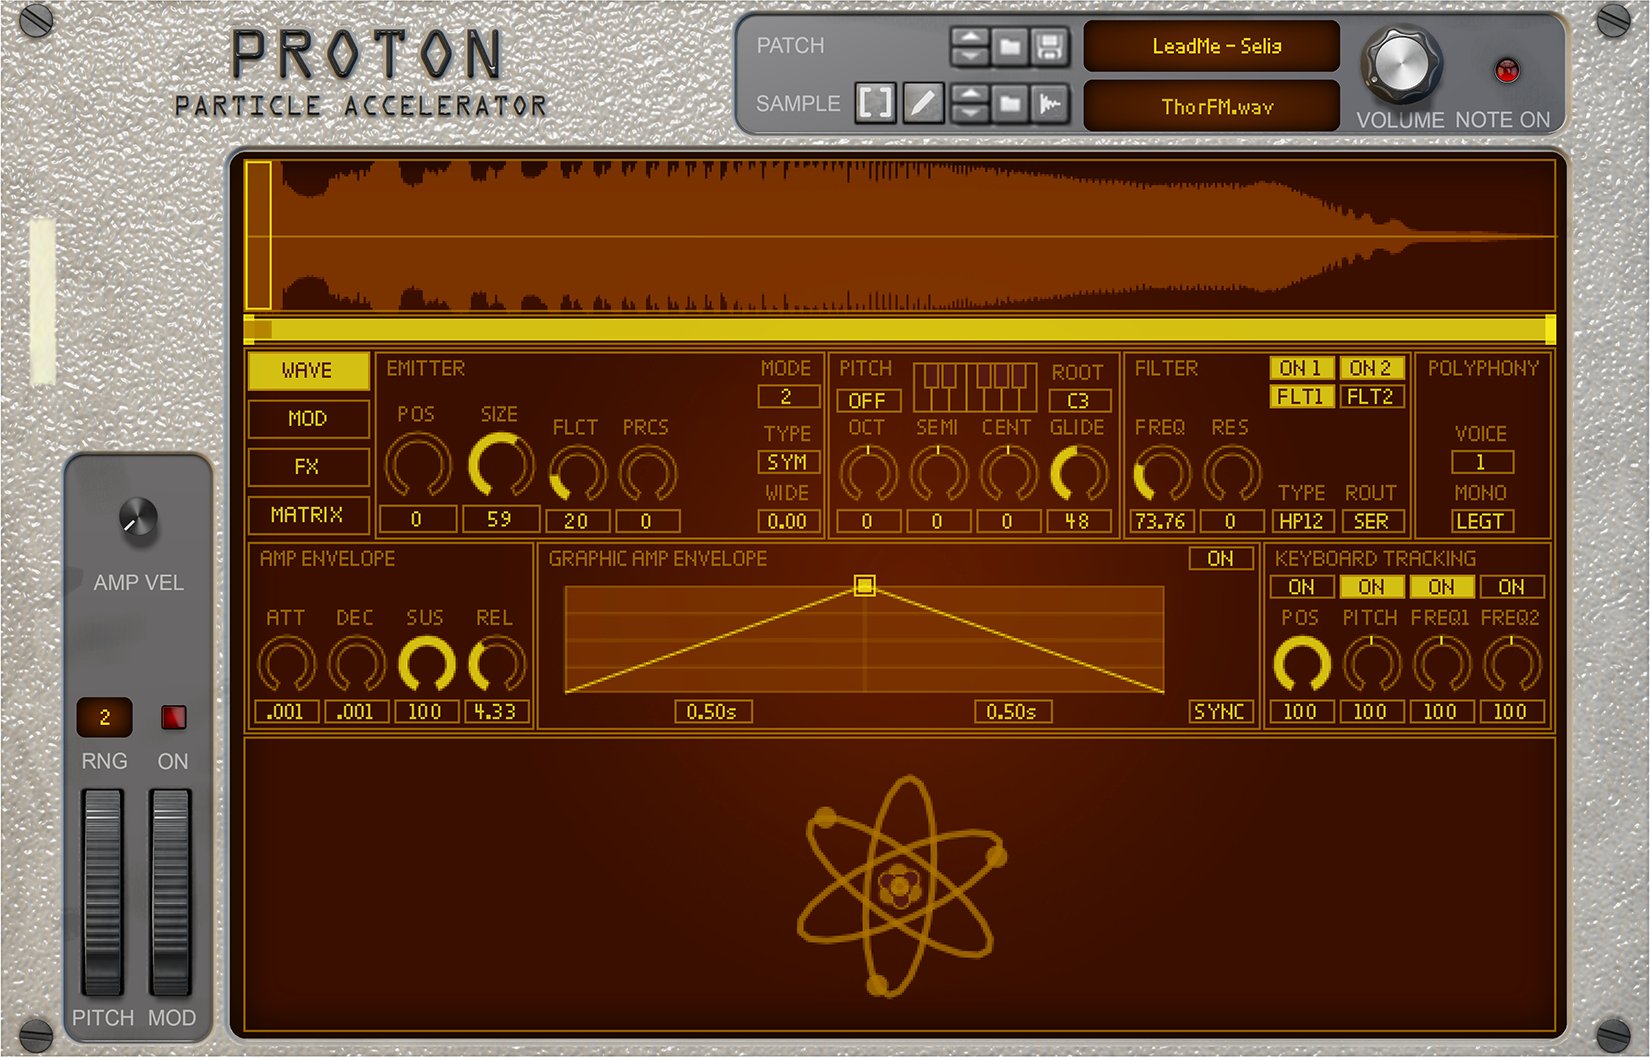Save the current patch with the floppy disk icon
The image size is (1650, 1057).
point(1049,46)
